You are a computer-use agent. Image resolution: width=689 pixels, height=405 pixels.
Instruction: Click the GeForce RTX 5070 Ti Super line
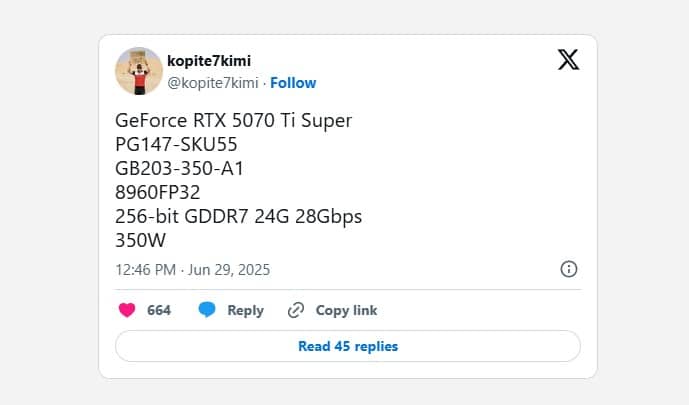point(234,121)
